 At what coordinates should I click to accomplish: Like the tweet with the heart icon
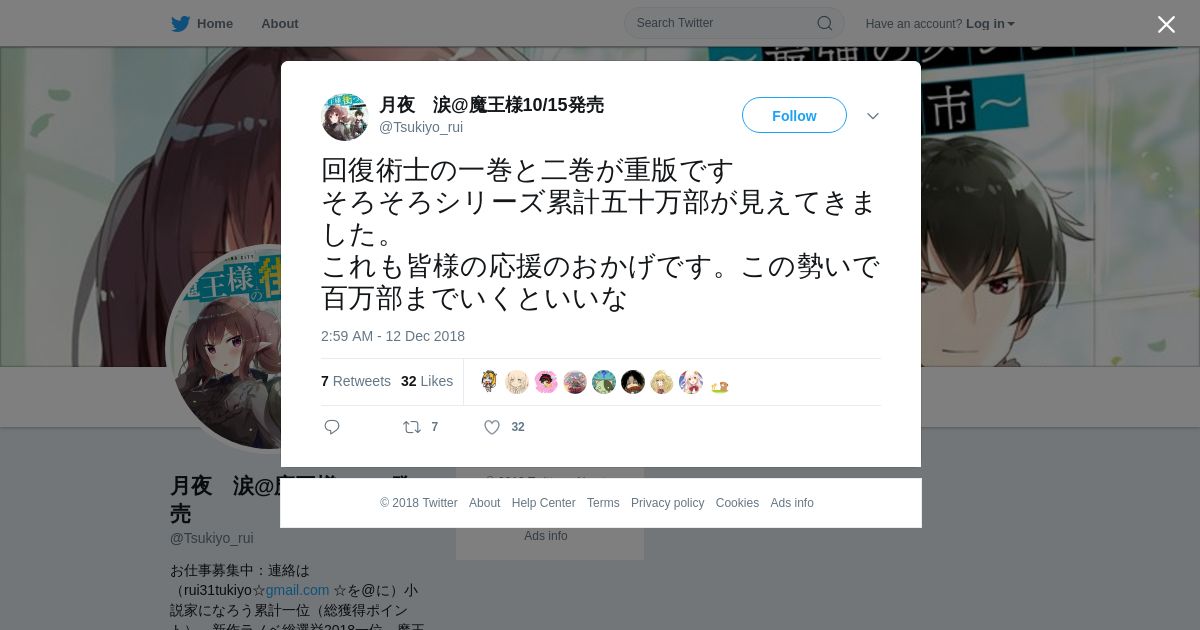pos(492,427)
